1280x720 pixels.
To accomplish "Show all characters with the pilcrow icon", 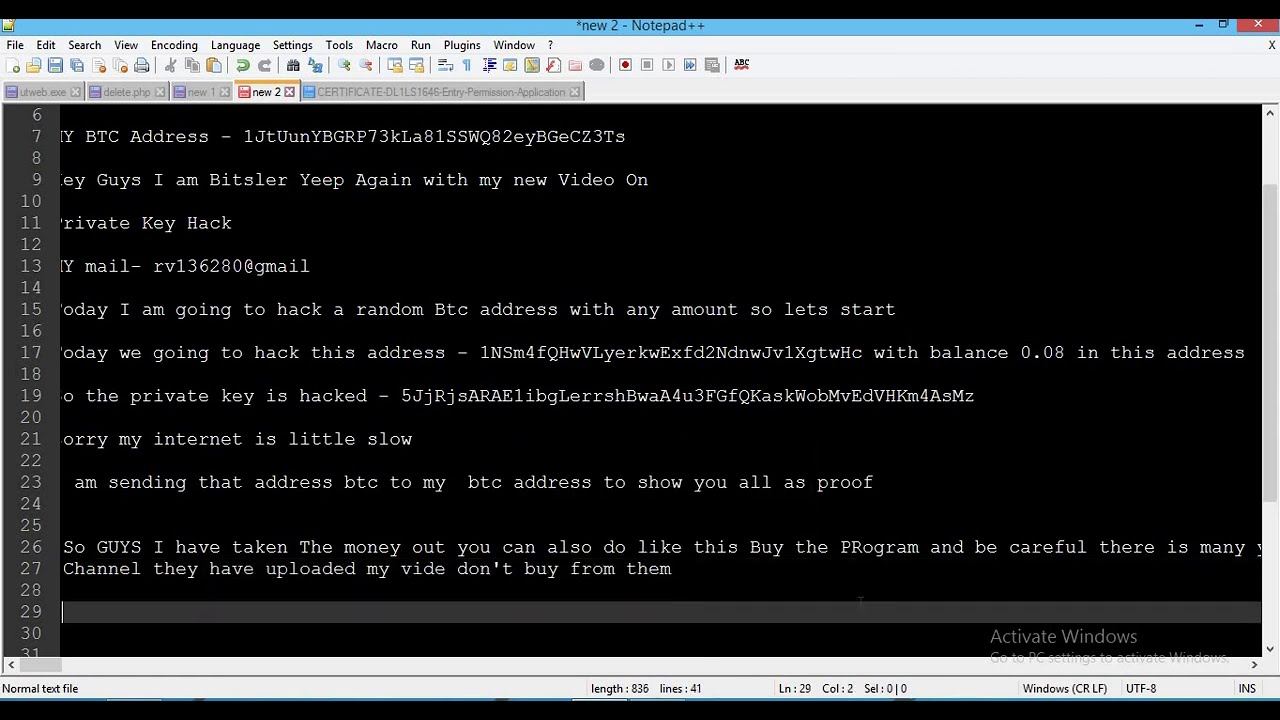I will [467, 65].
